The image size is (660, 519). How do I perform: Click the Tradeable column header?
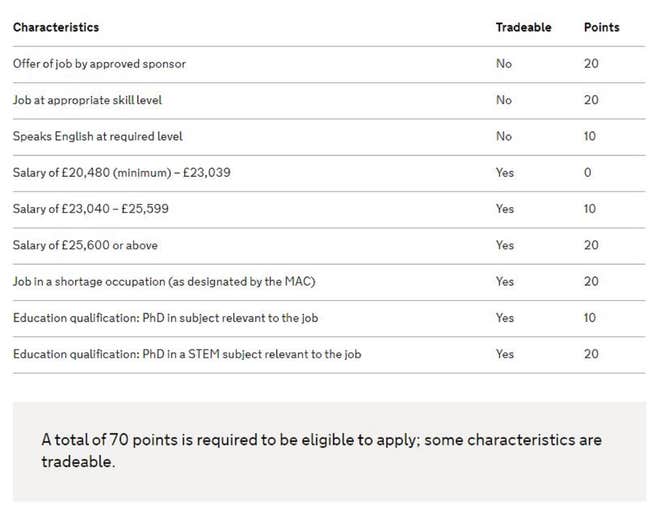click(523, 27)
